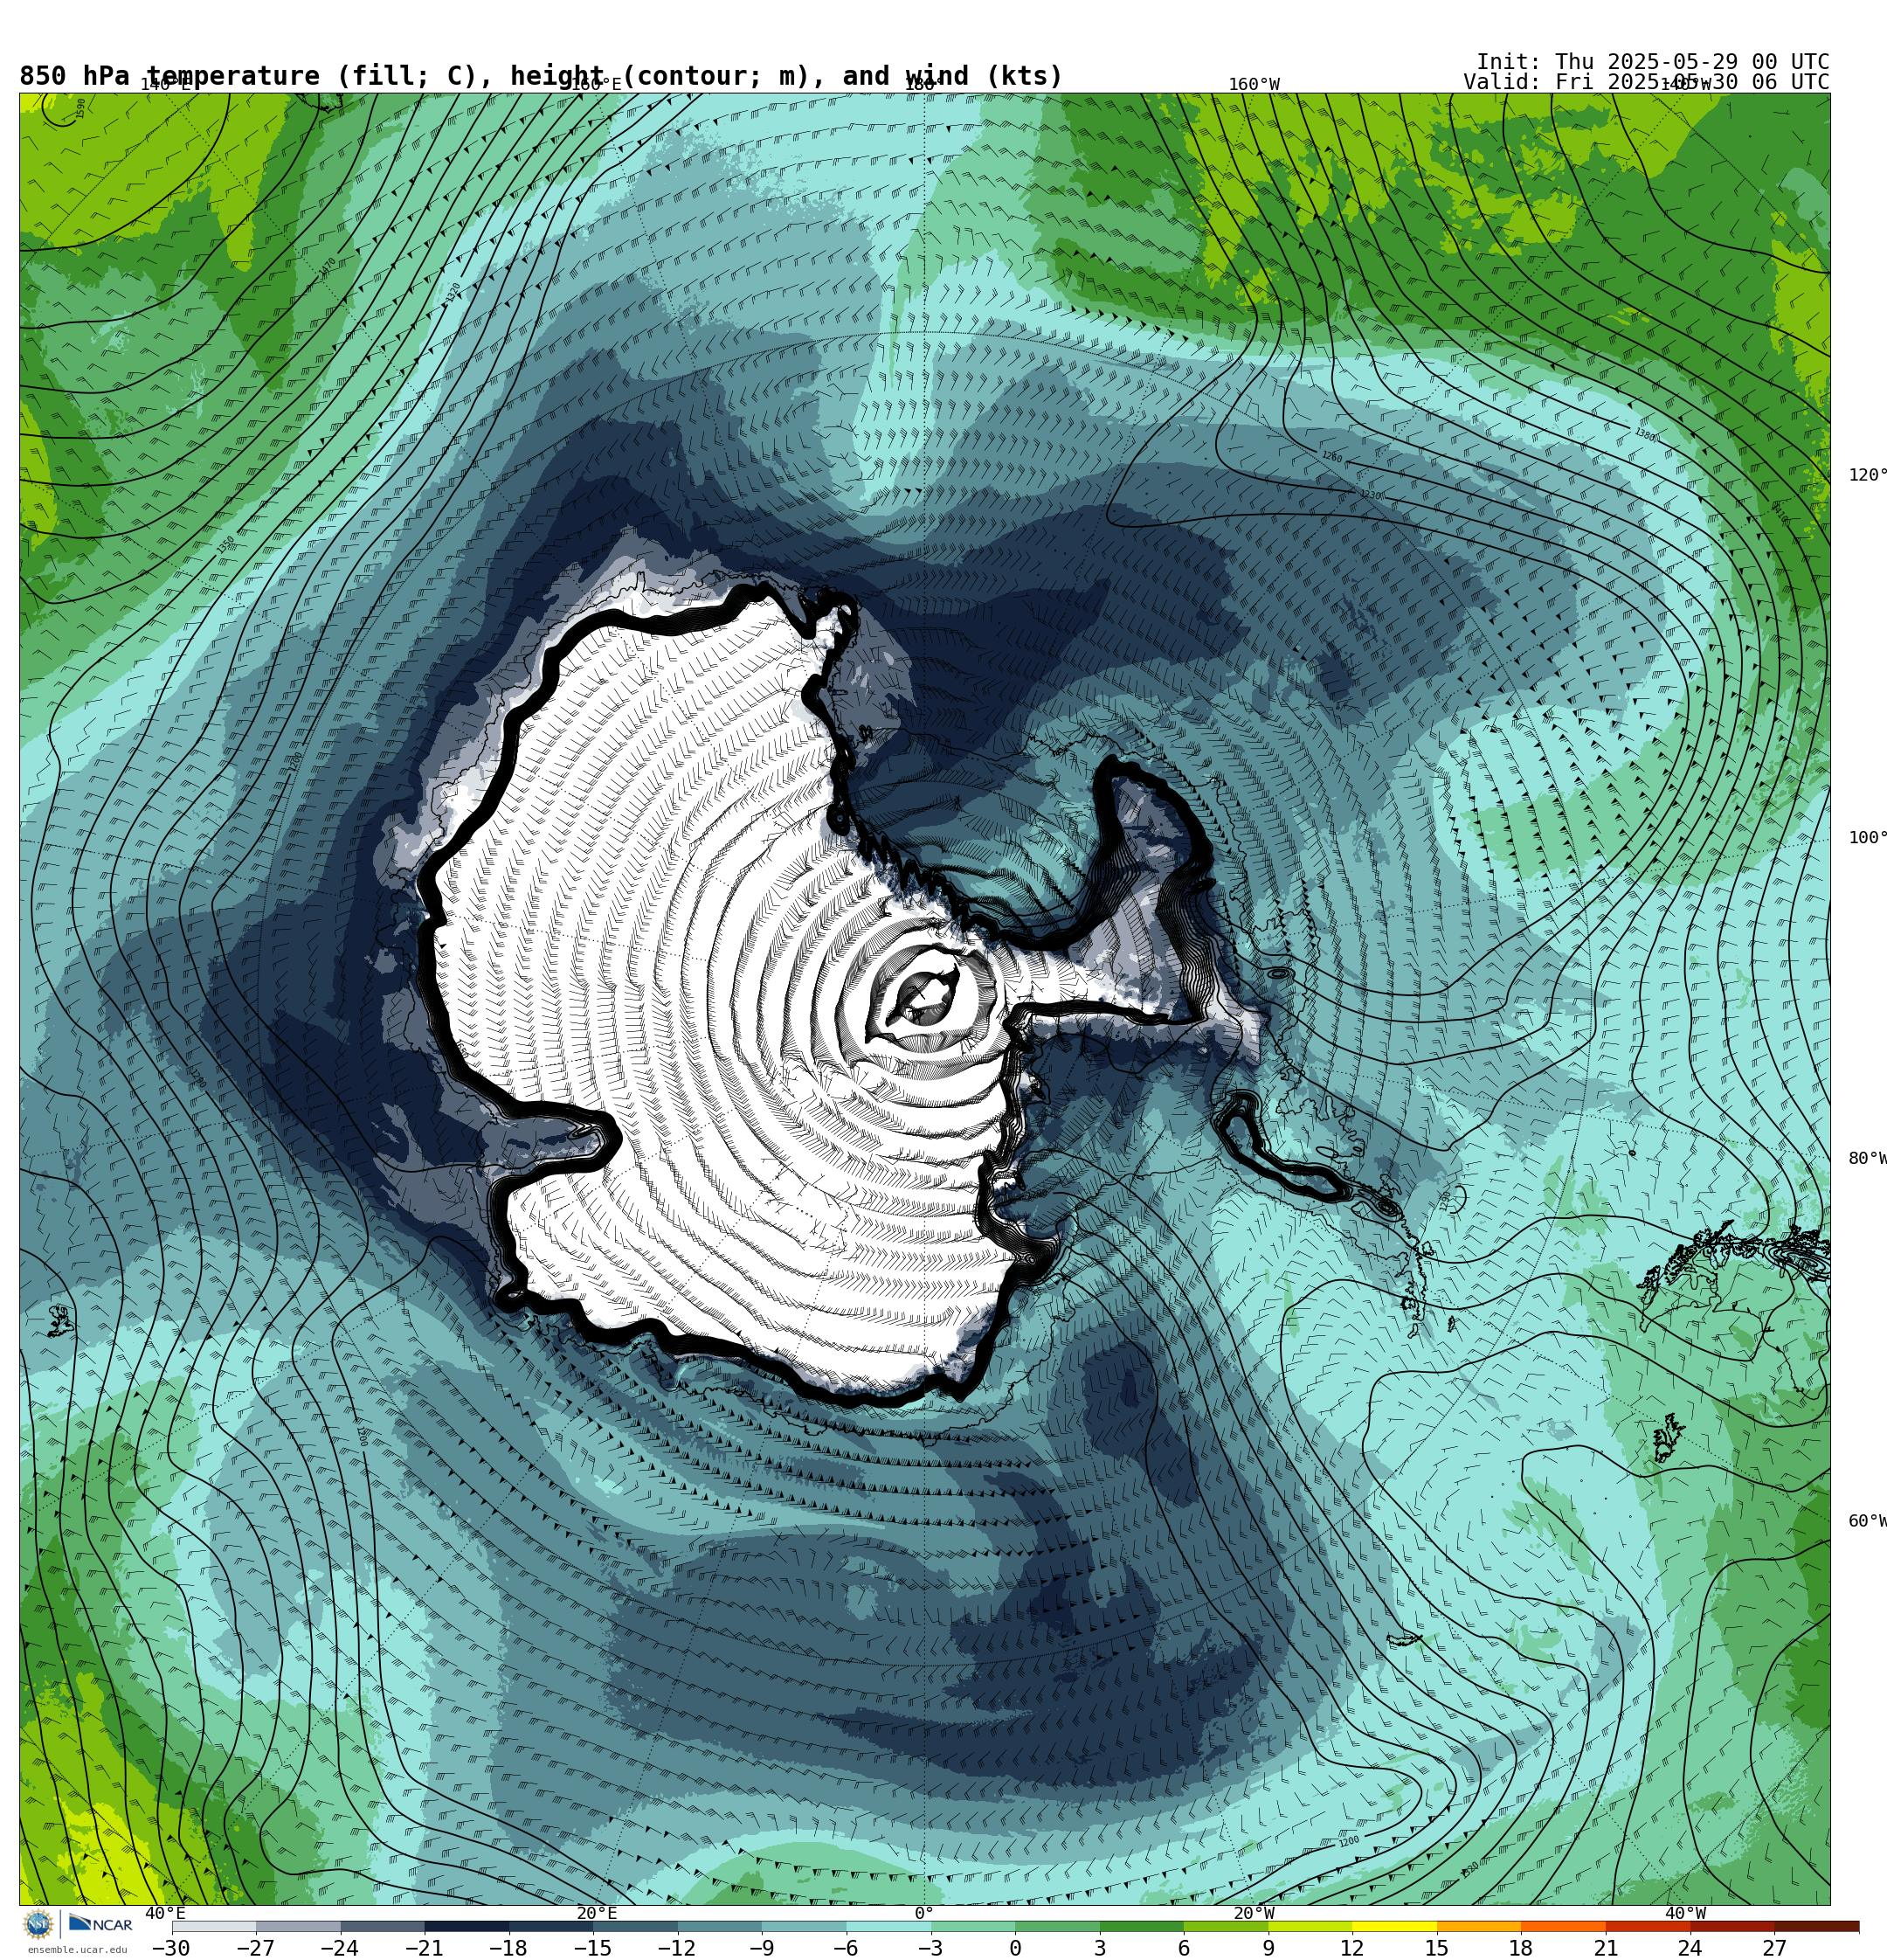Click the 60°W longitude label on right edge
Image resolution: width=1887 pixels, height=1960 pixels.
pyautogui.click(x=1867, y=1521)
